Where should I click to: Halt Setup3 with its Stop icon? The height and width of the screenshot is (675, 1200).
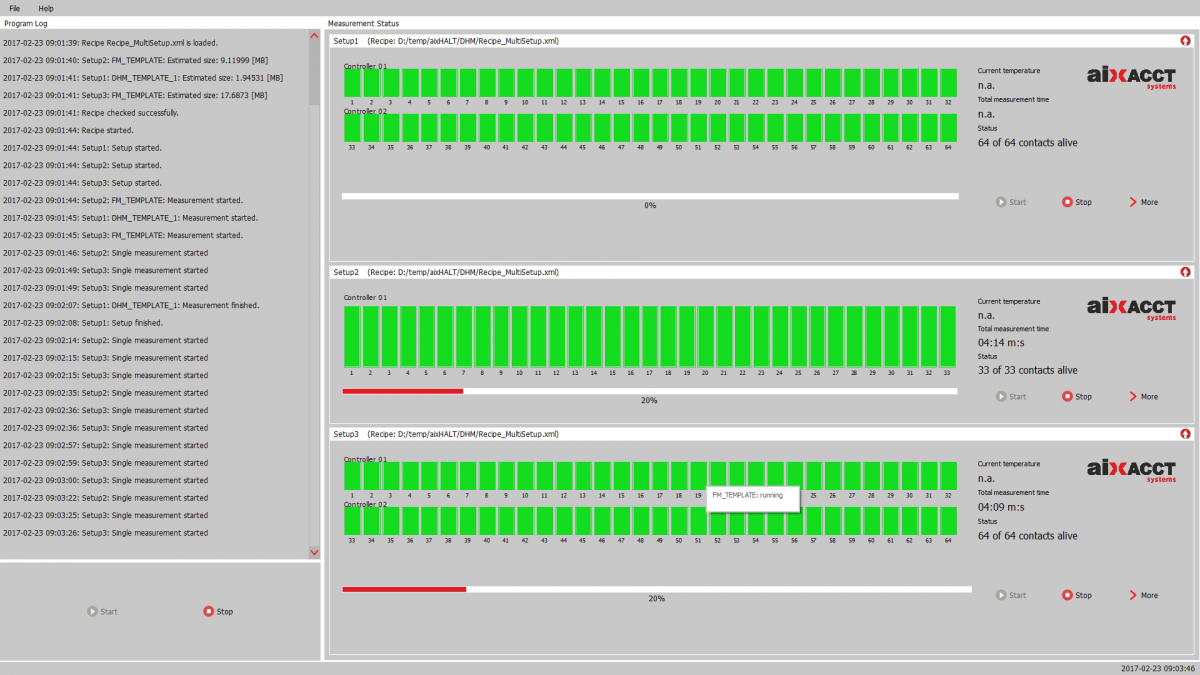coord(1076,595)
